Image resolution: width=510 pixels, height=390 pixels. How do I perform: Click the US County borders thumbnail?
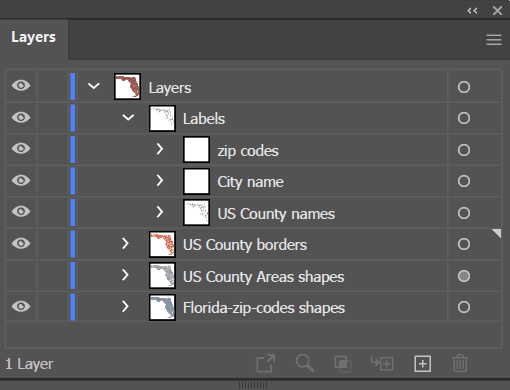pyautogui.click(x=162, y=244)
